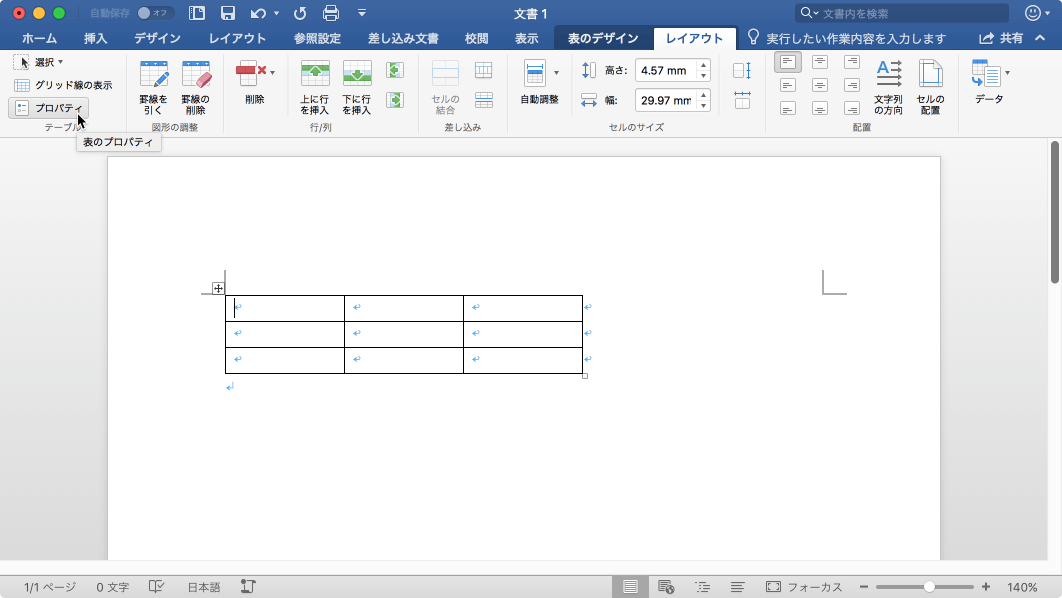The width and height of the screenshot is (1062, 598).
Task: Align cell text top center
Action: [x=820, y=62]
